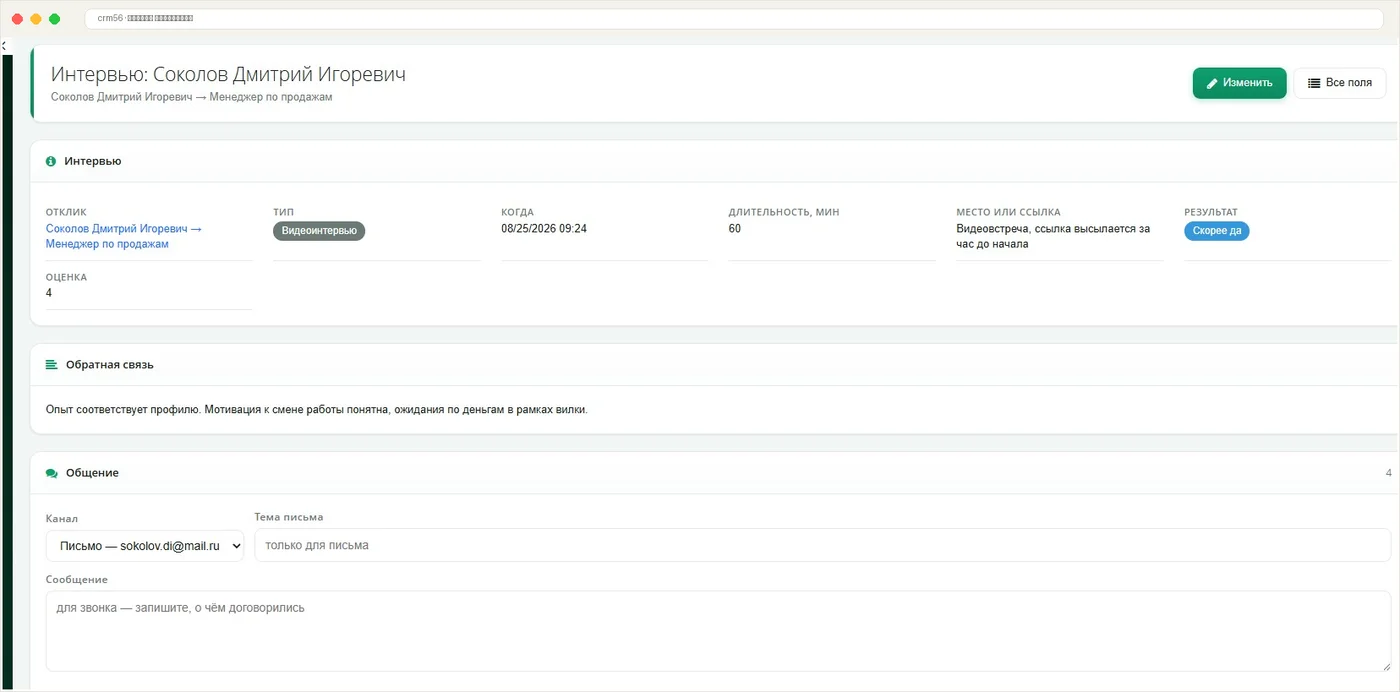This screenshot has height=692, width=1400.
Task: Click the macOS green fullscreen window button
Action: click(x=54, y=19)
